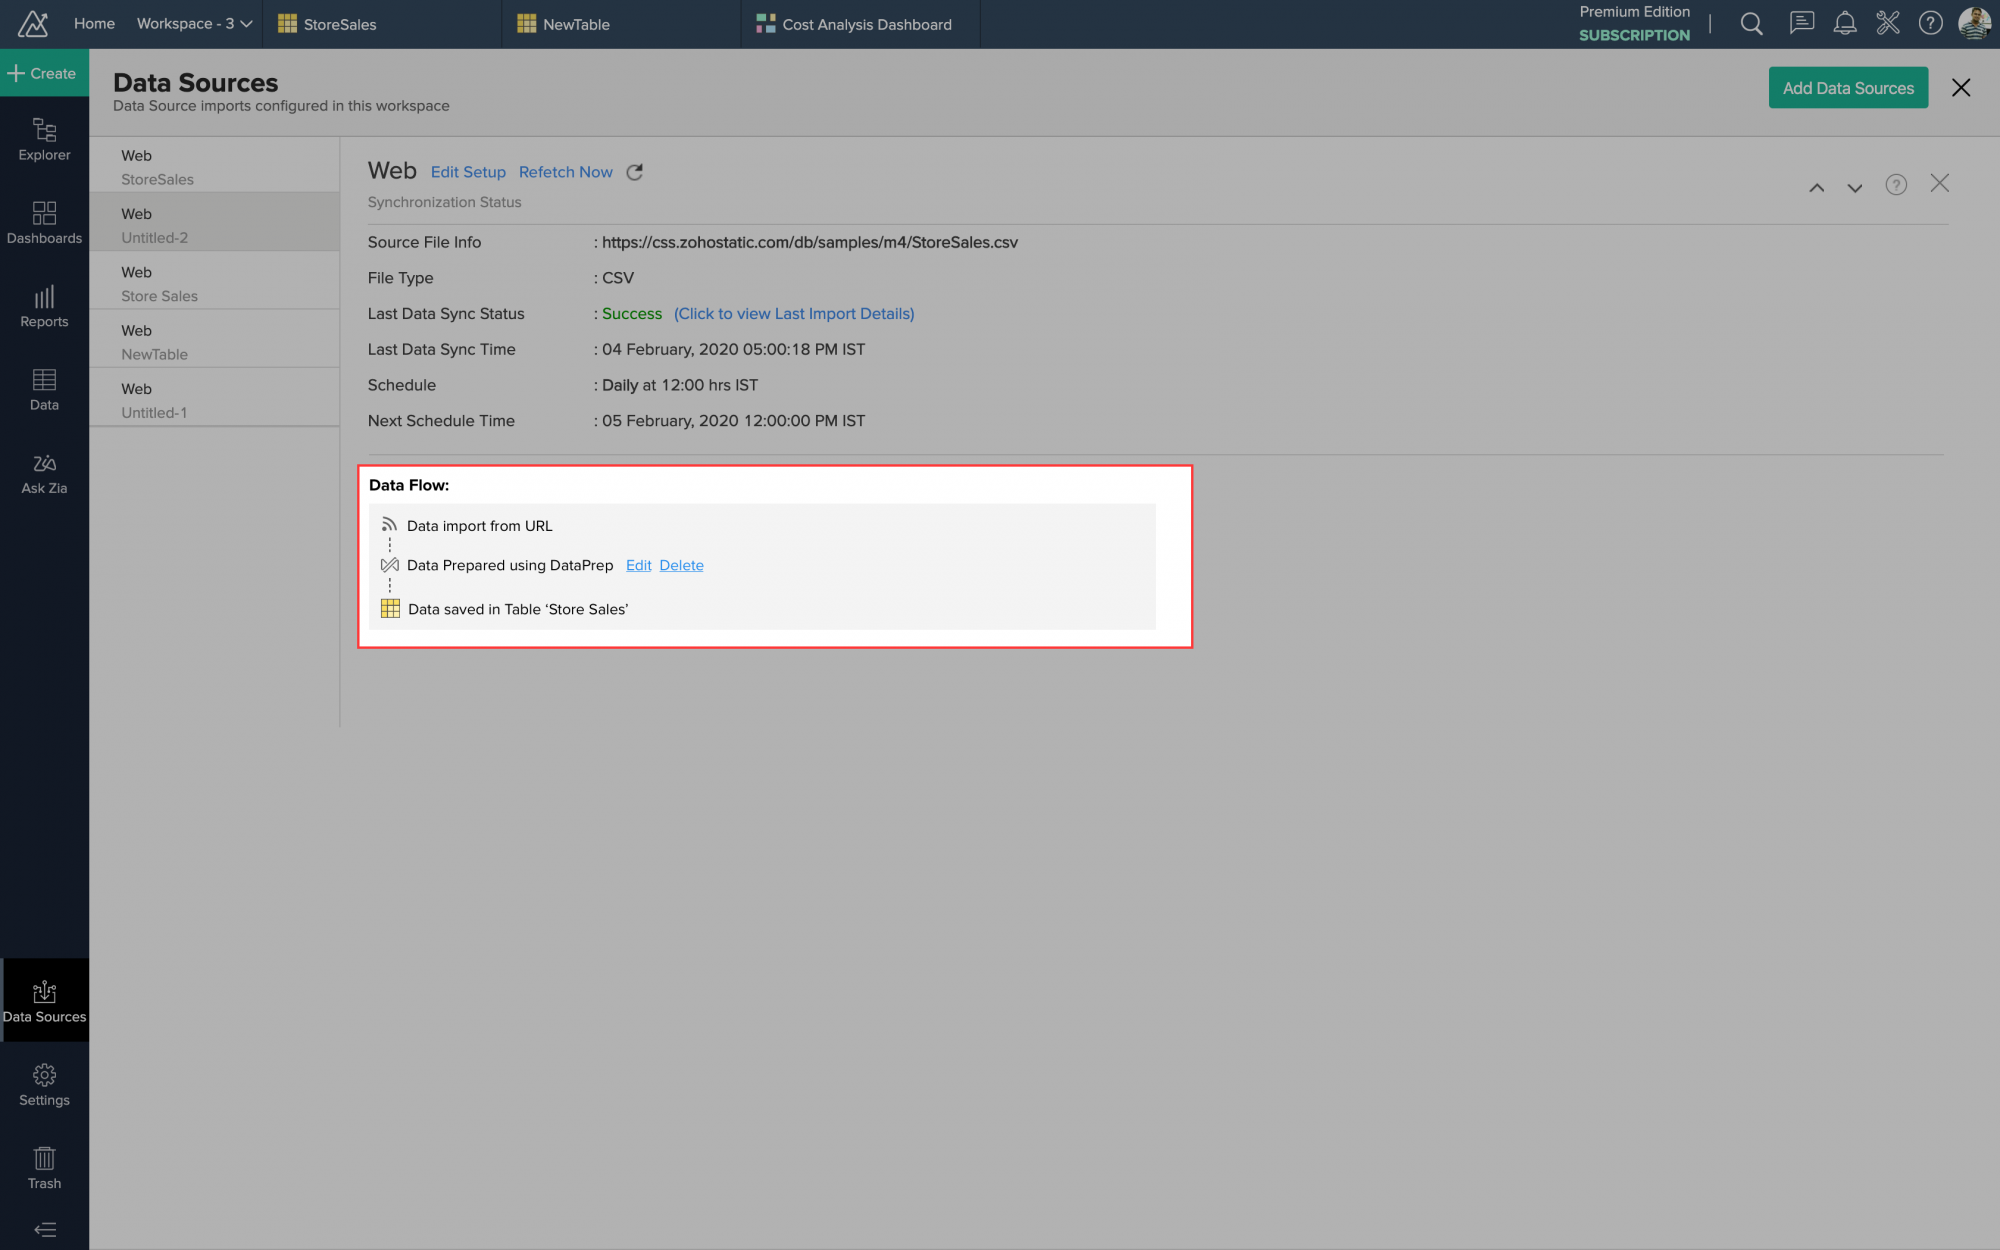This screenshot has height=1250, width=2000.
Task: Open Settings gear in sidebar
Action: [44, 1085]
